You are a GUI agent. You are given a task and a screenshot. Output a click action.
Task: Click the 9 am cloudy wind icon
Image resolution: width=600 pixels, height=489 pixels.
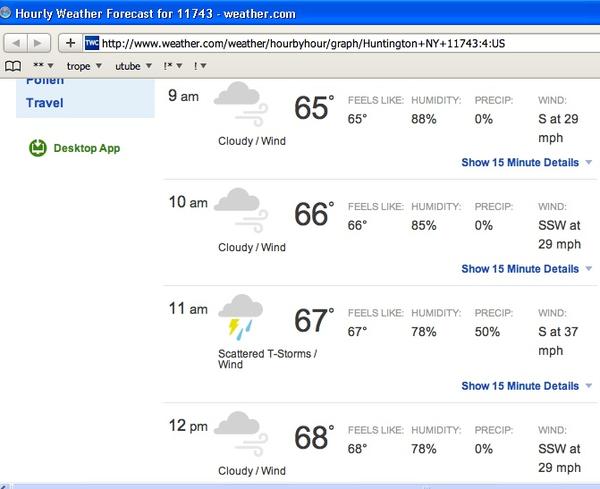(x=241, y=103)
